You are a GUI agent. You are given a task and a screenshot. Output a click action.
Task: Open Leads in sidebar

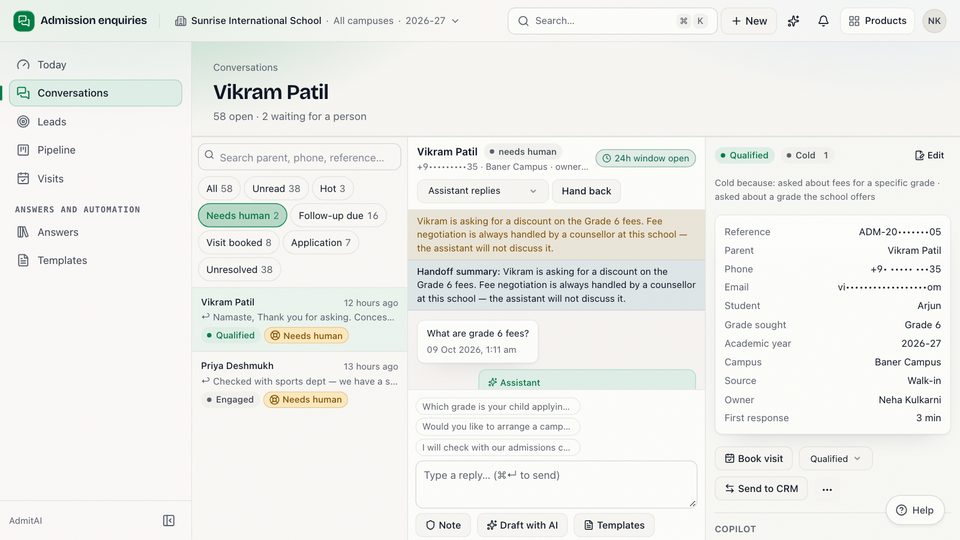pos(96,121)
